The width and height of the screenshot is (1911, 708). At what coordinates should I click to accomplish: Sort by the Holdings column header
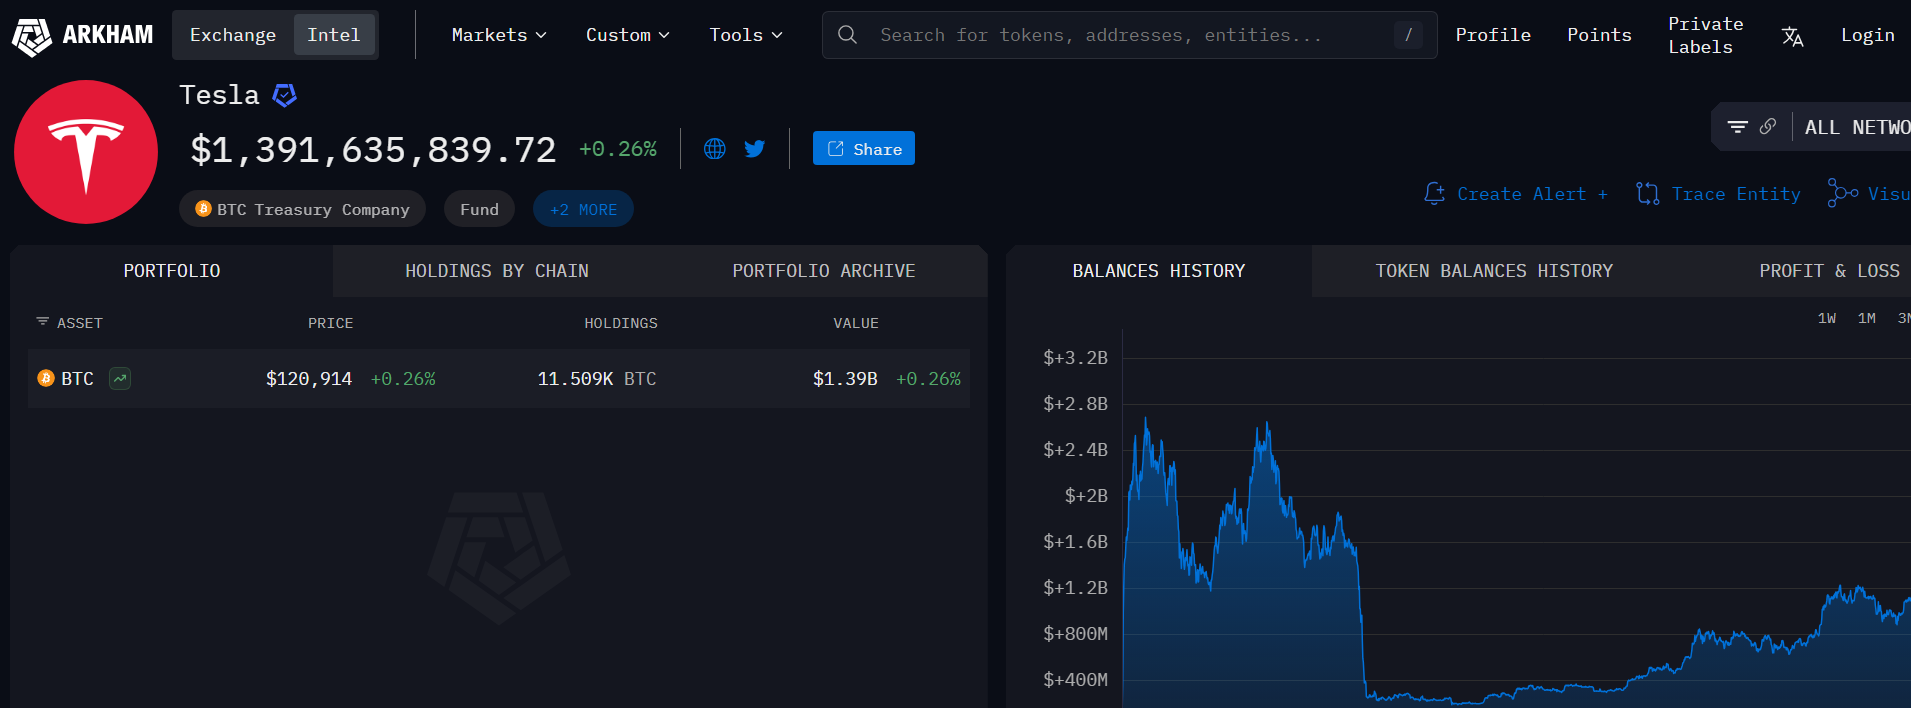tap(621, 323)
